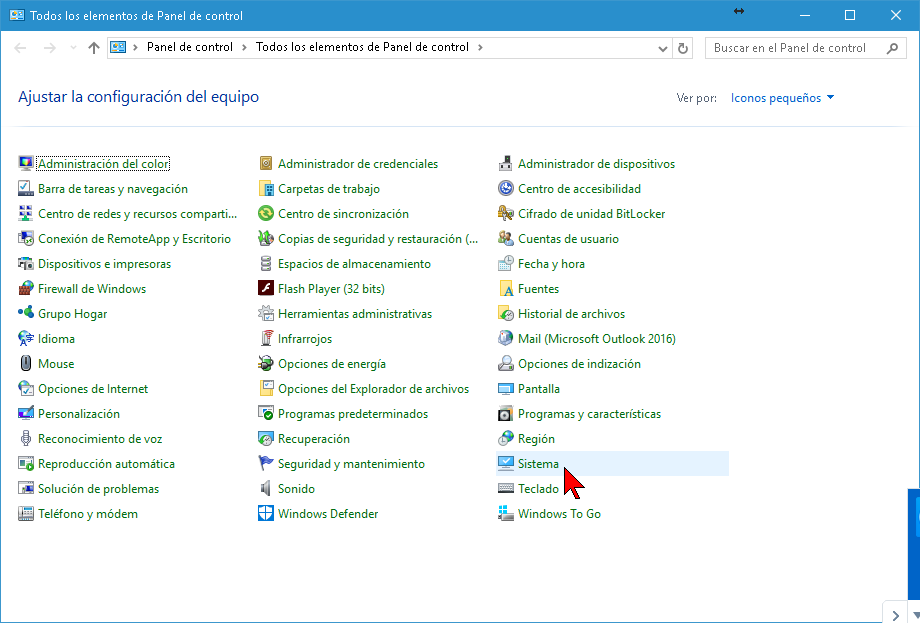Image resolution: width=920 pixels, height=623 pixels.
Task: Go up one level with the up arrow
Action: point(94,48)
